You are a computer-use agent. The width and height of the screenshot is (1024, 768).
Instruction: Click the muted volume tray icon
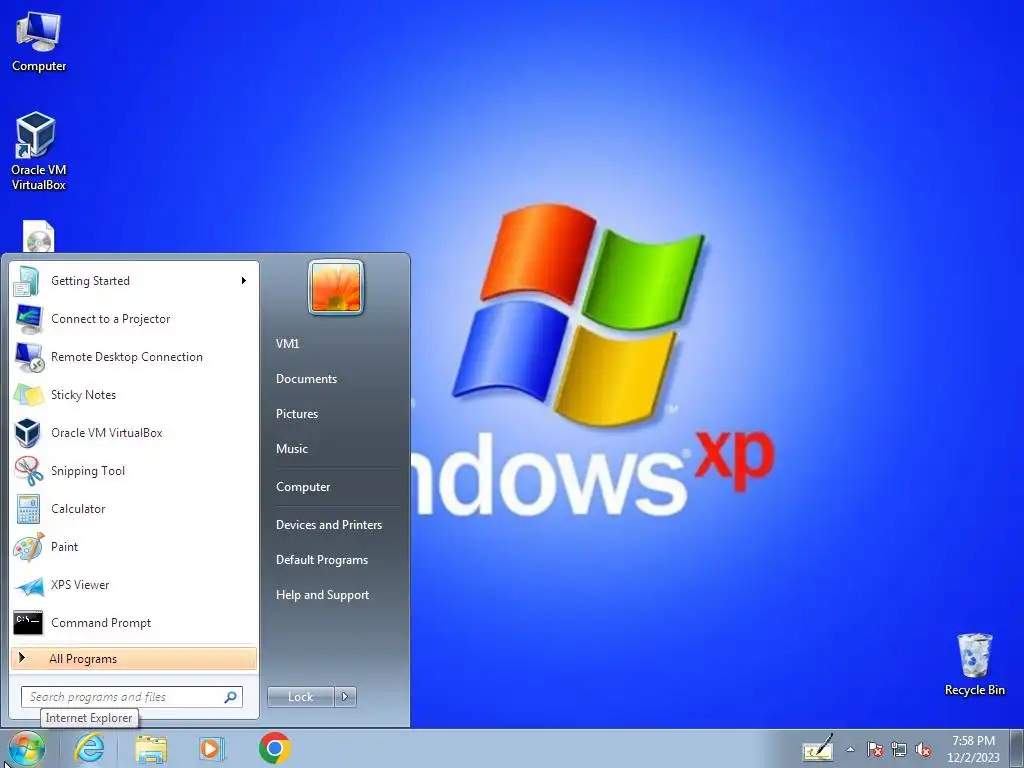(923, 749)
